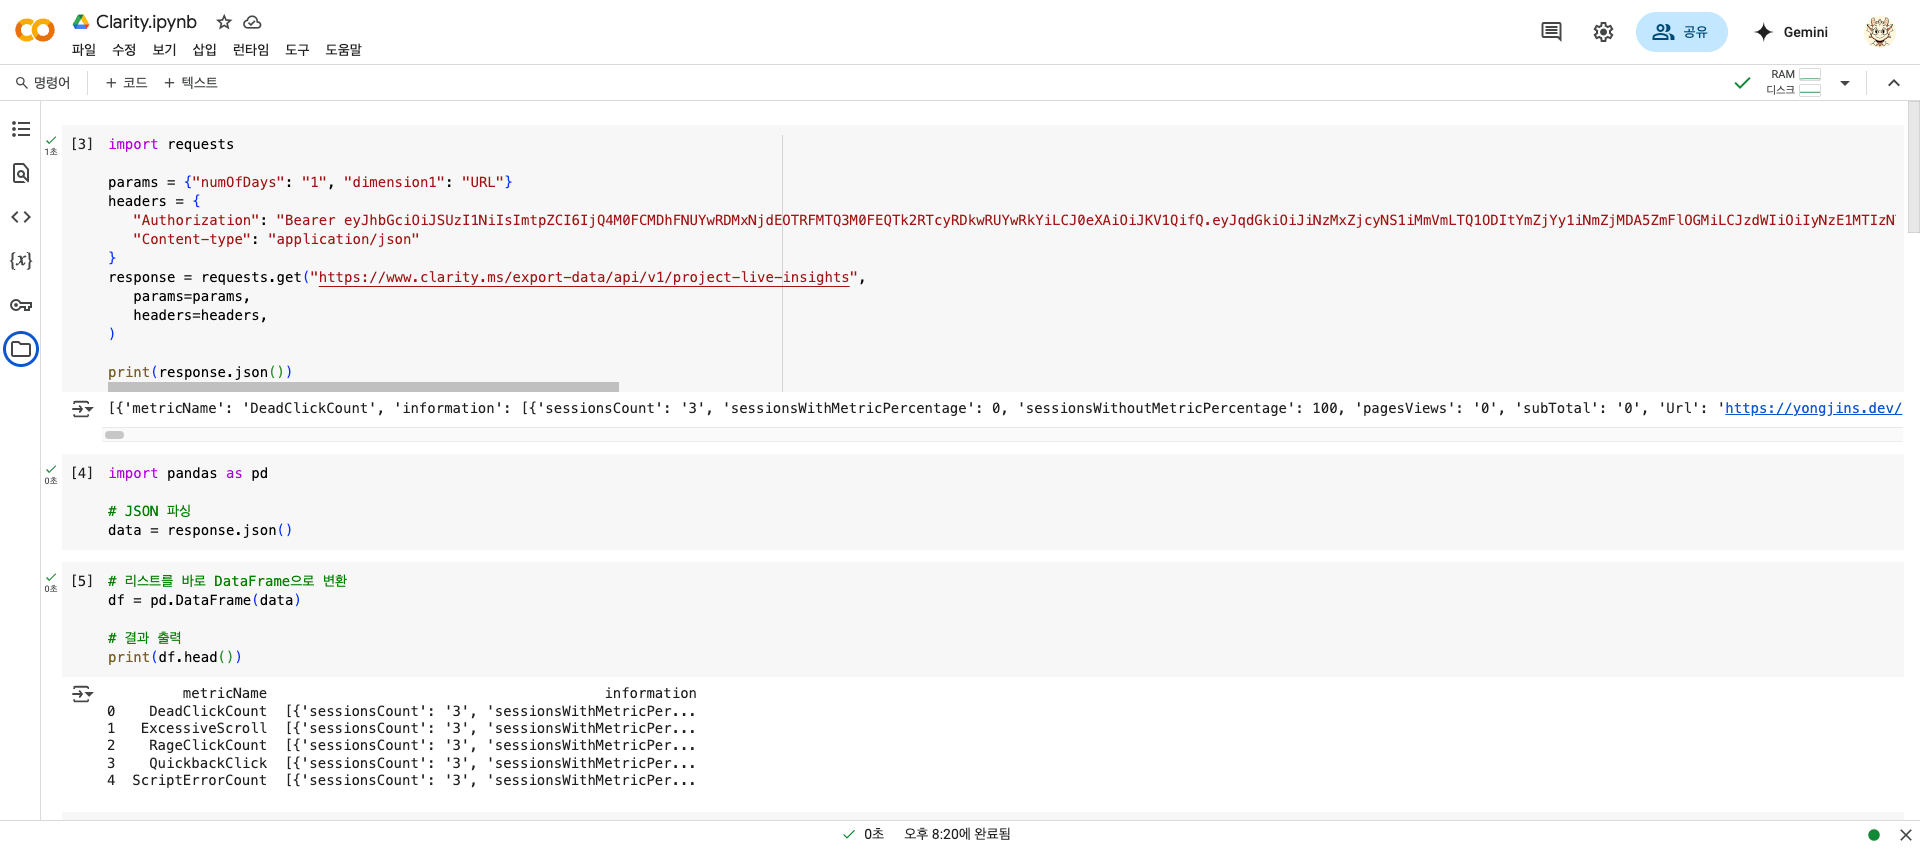Toggle output view of cell 5
The height and width of the screenshot is (849, 1920).
(x=82, y=694)
